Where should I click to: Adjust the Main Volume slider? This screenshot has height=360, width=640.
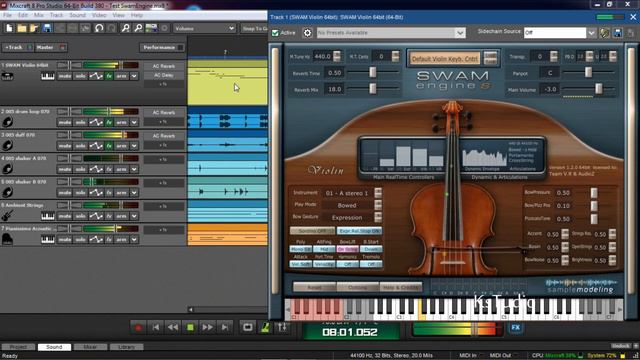(x=598, y=89)
